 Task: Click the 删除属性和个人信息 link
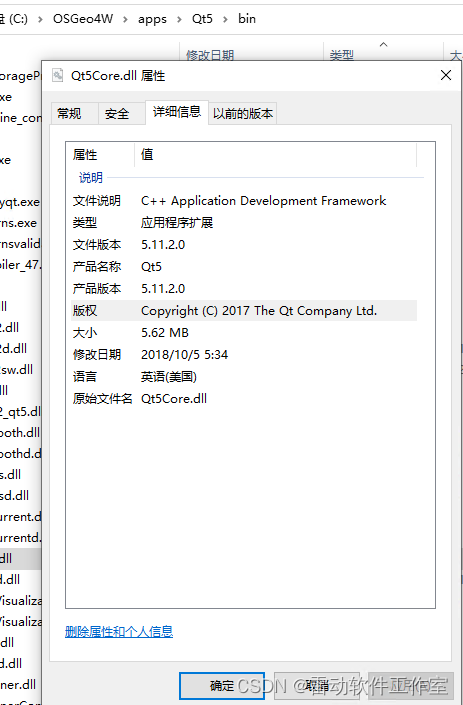(x=119, y=632)
